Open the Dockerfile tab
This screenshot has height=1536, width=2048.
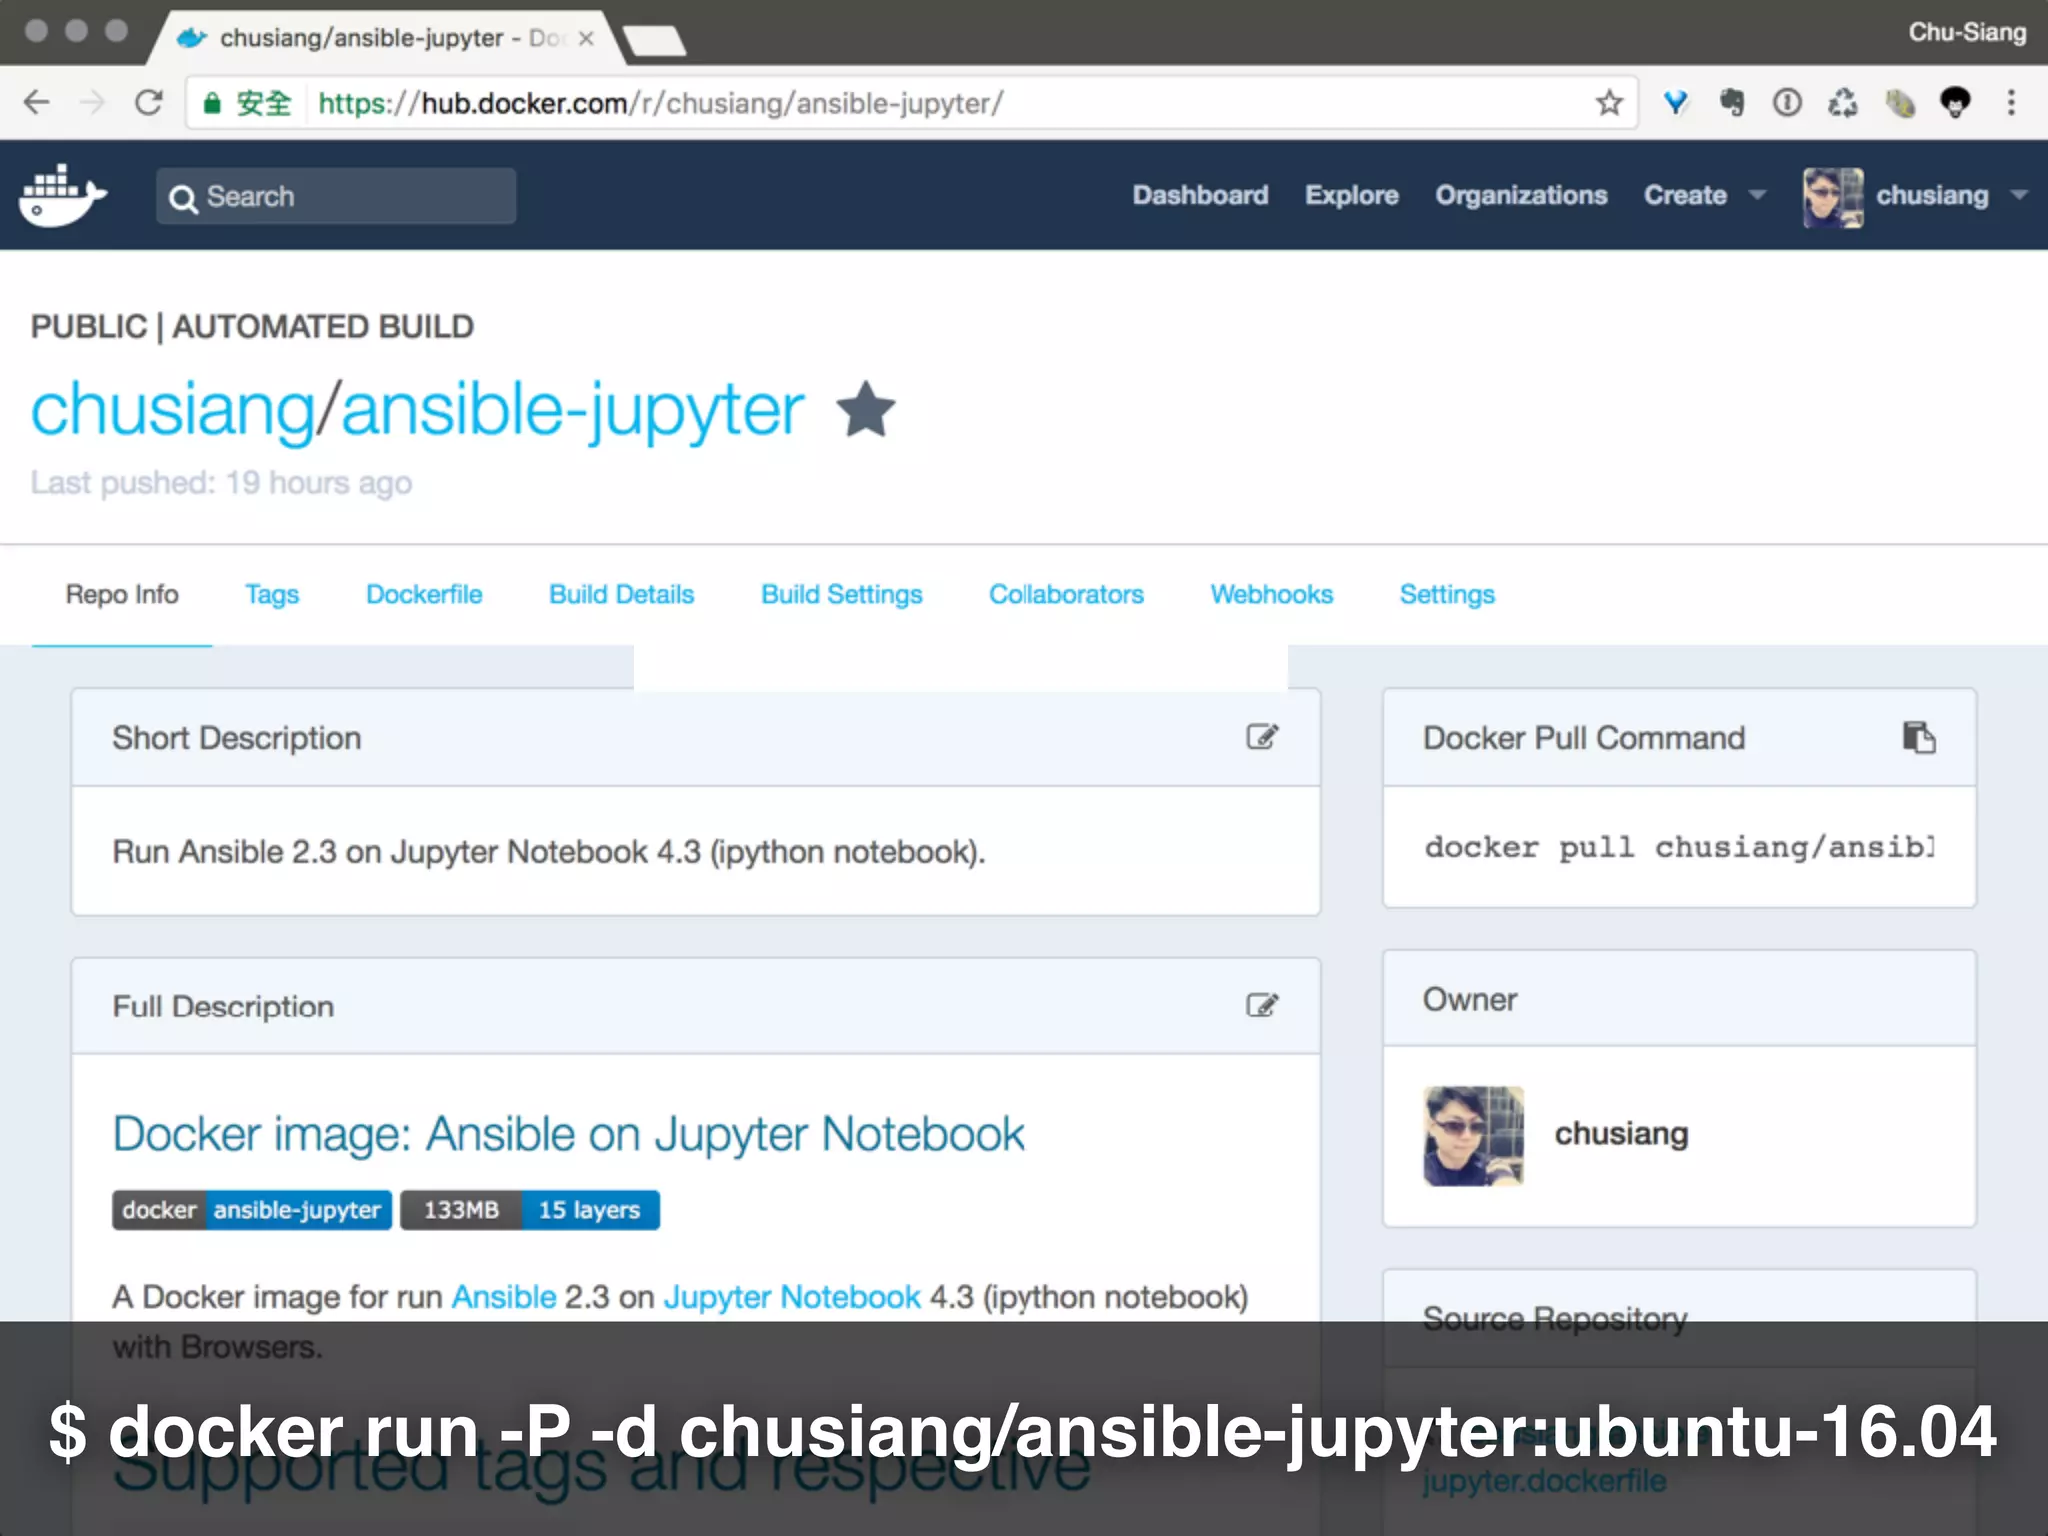point(424,594)
